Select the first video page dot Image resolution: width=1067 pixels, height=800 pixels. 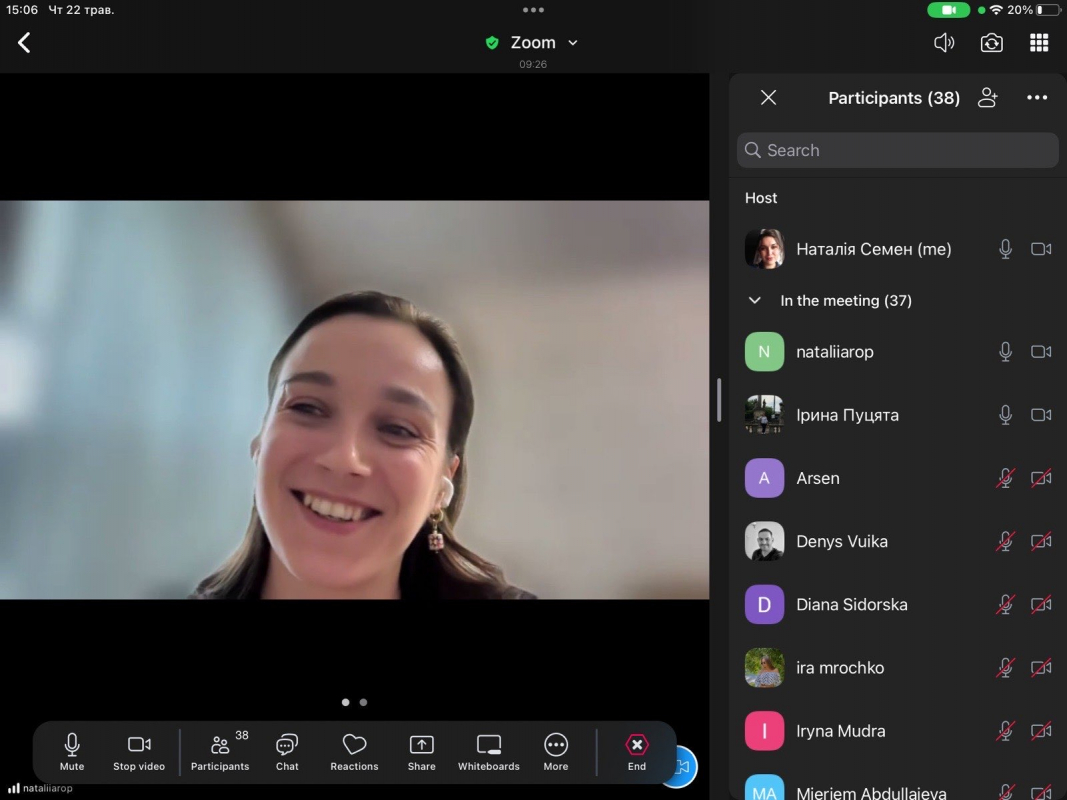pos(346,702)
